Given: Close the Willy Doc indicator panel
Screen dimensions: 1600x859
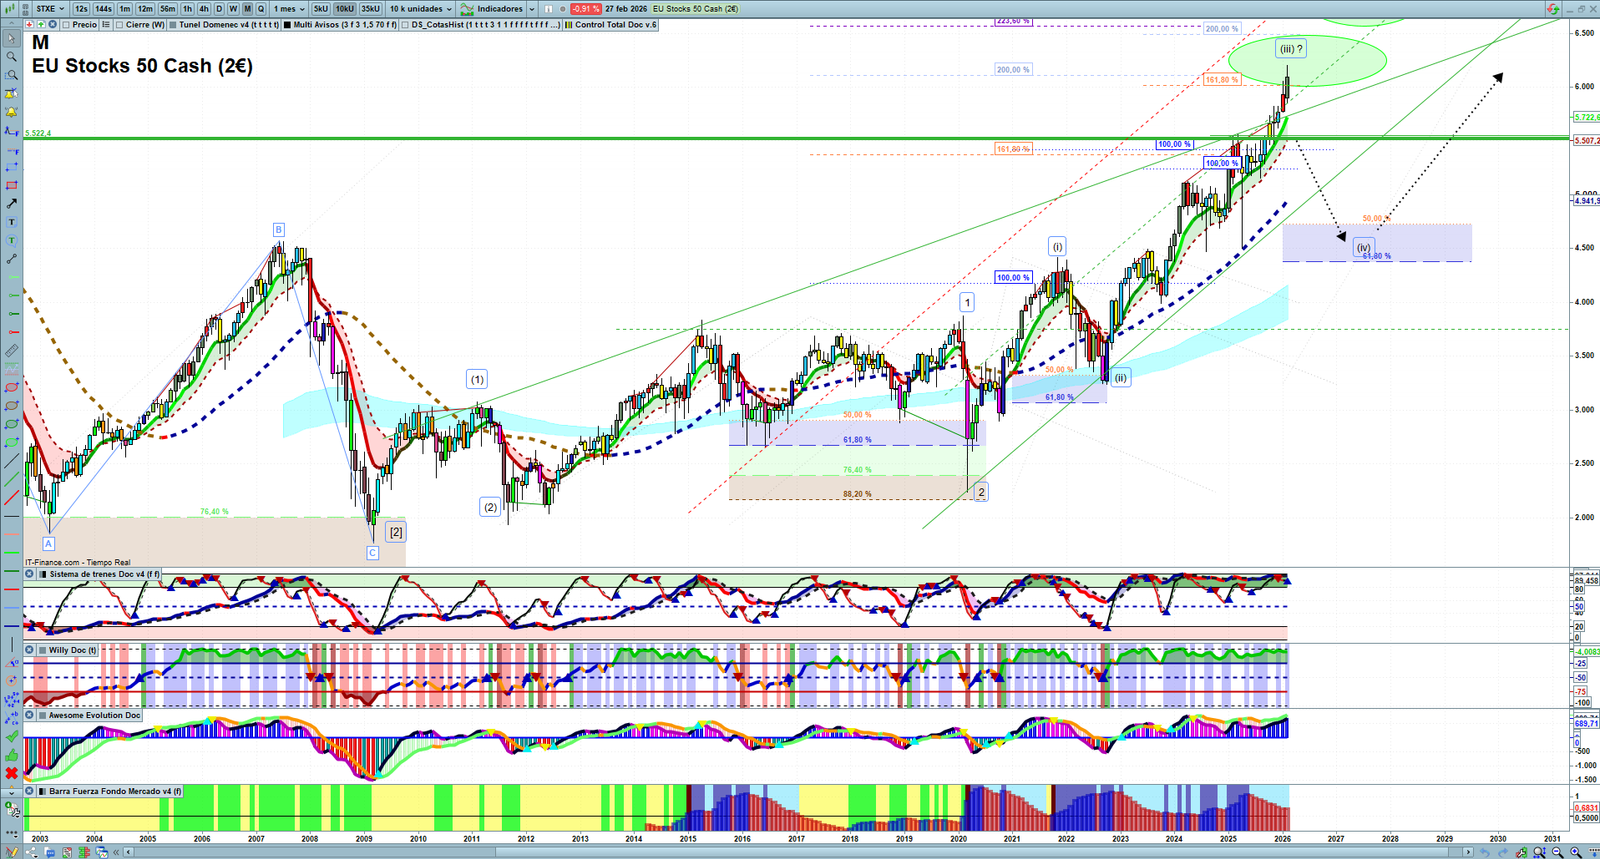Looking at the screenshot, I should 30,650.
